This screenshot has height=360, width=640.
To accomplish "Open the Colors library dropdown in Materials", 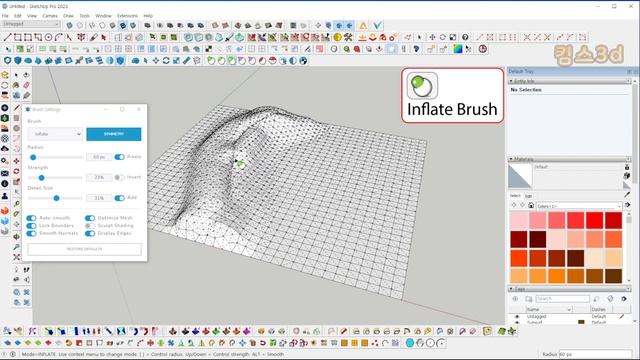I will [579, 206].
